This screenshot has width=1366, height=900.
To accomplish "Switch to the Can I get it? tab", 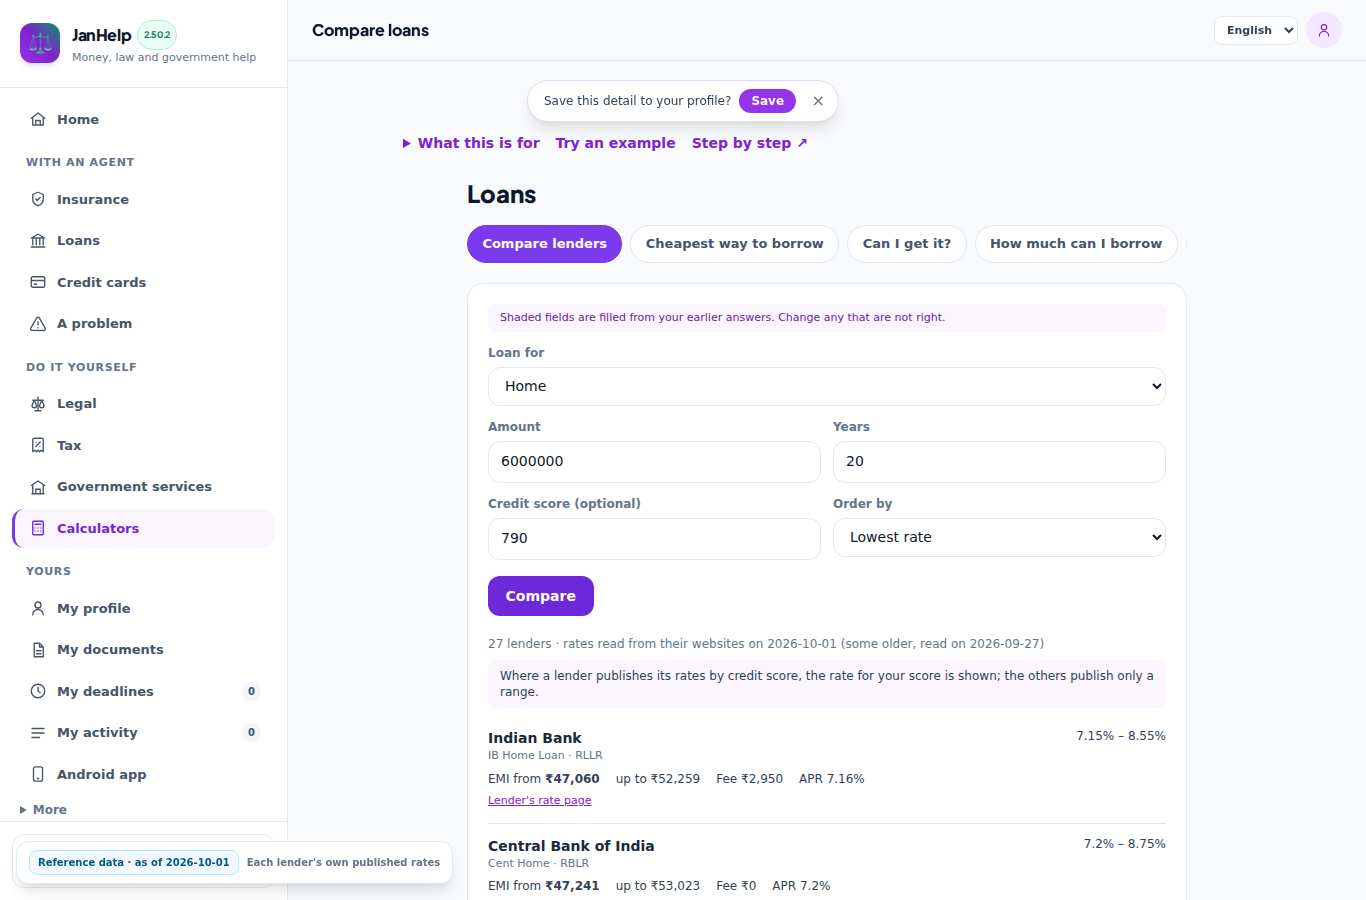I will [x=907, y=244].
